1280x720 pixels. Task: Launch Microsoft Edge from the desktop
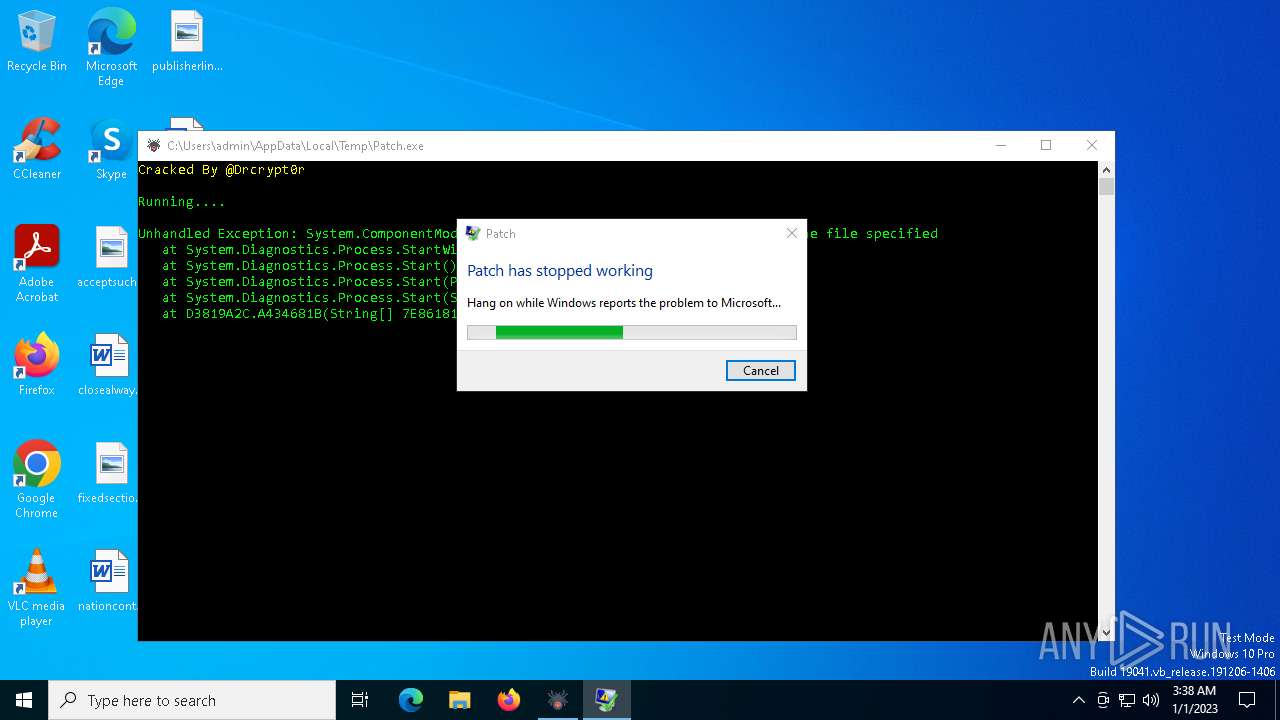pos(111,47)
